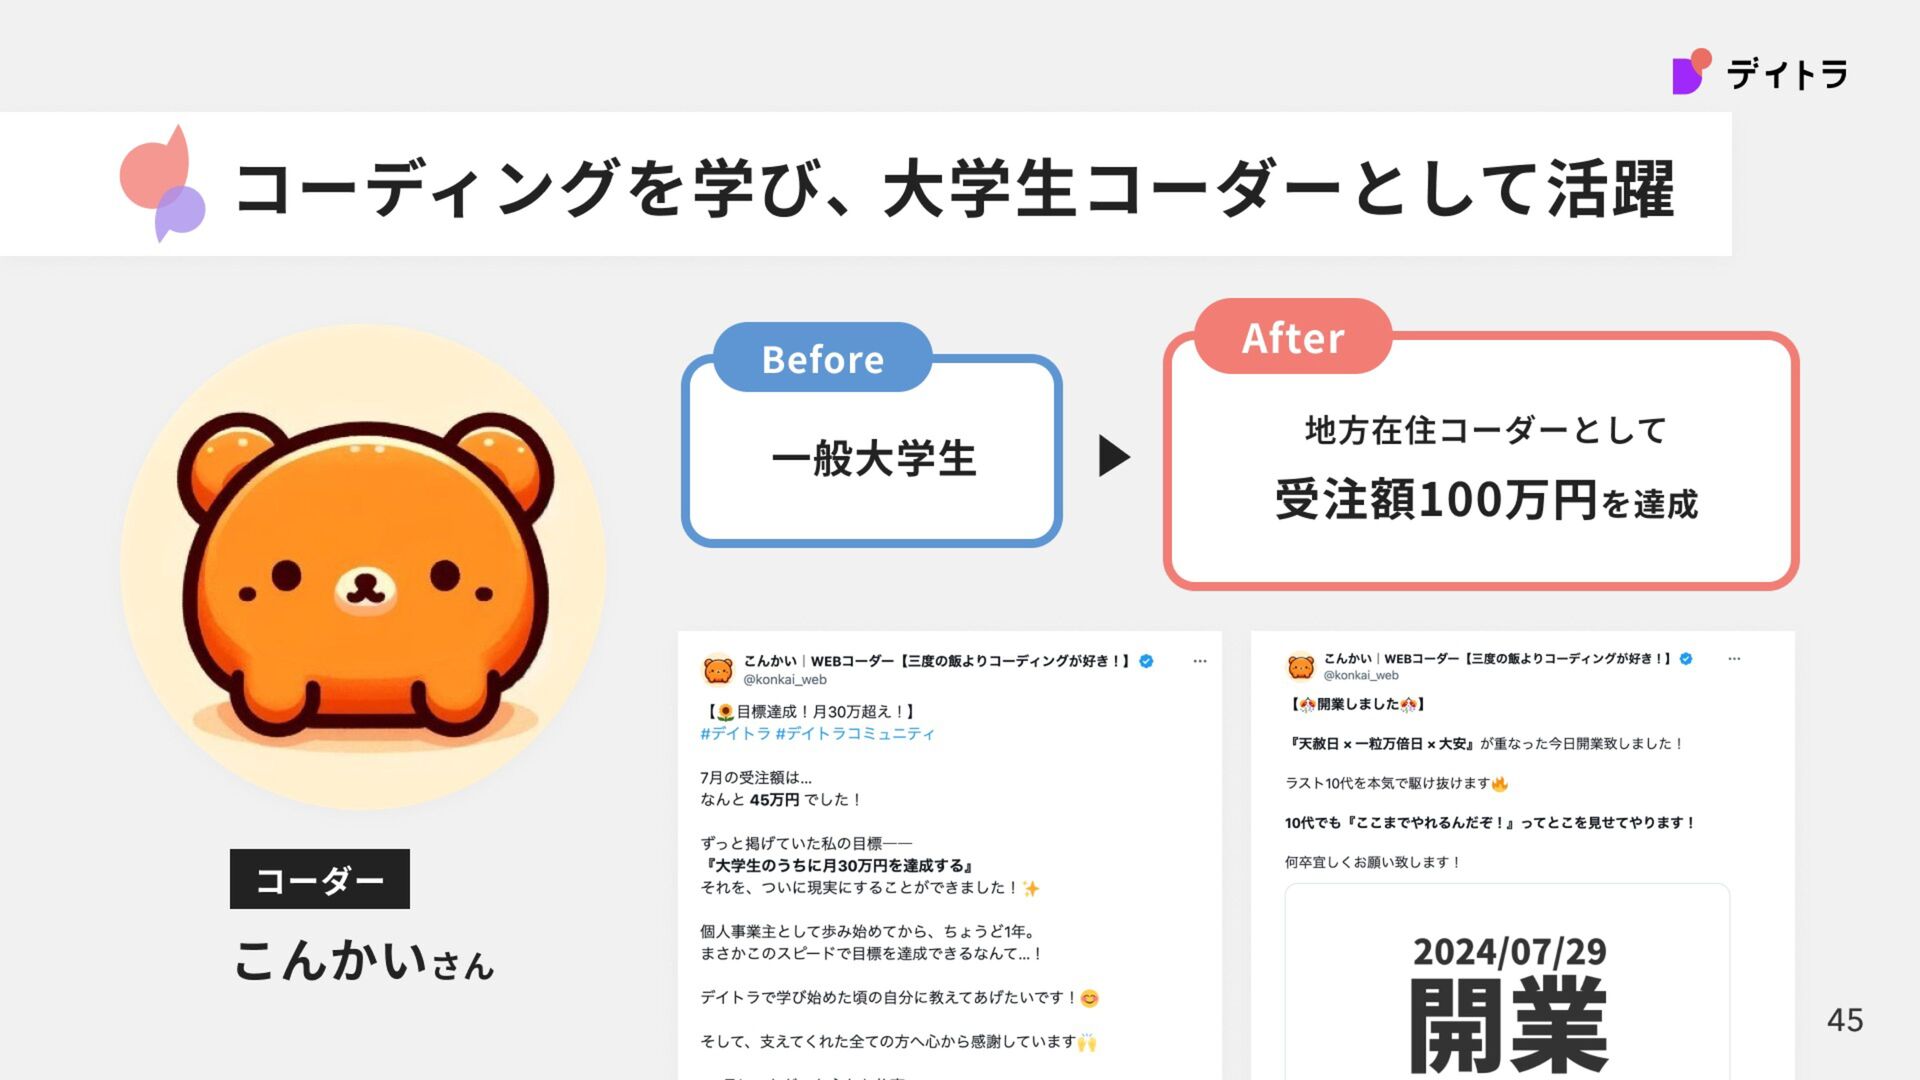Viewport: 1920px width, 1080px height.
Task: Click slide page number 45
Action: pos(1845,1020)
